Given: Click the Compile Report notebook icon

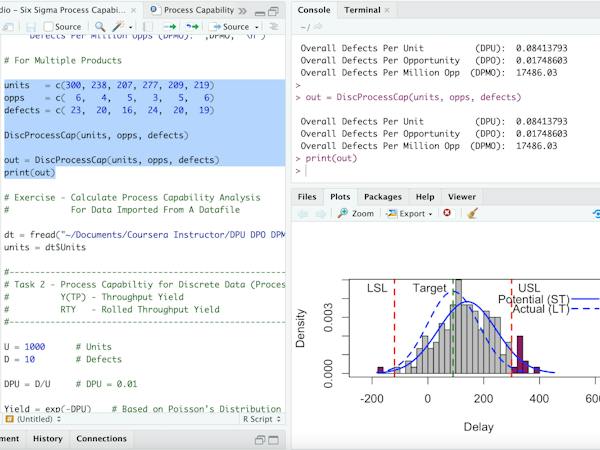Looking at the screenshot, I should click(148, 27).
